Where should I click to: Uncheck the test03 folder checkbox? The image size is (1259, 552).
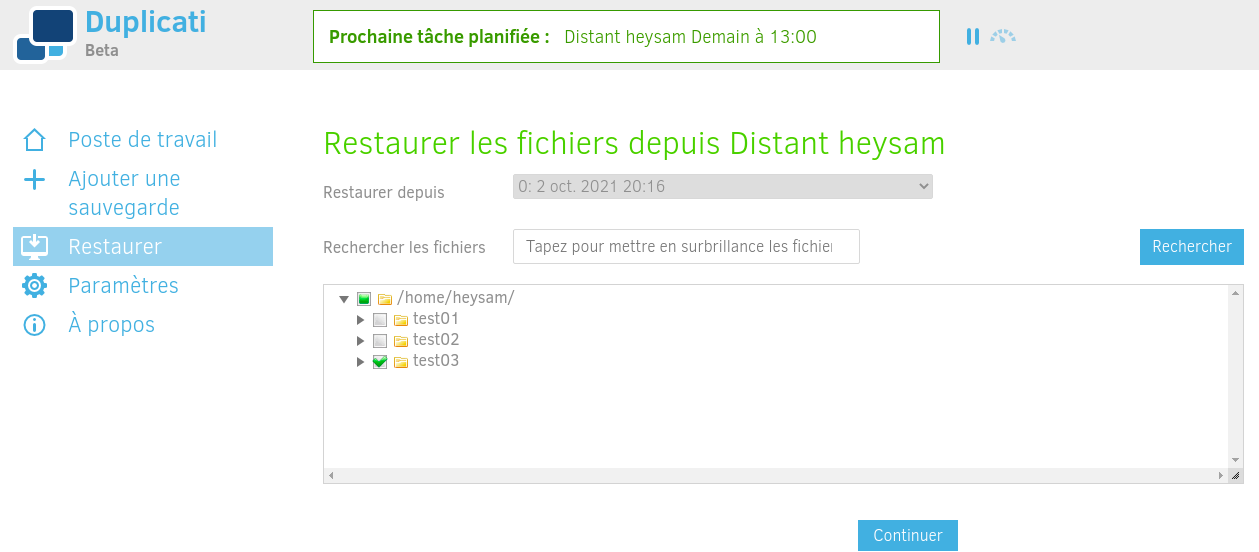[380, 362]
